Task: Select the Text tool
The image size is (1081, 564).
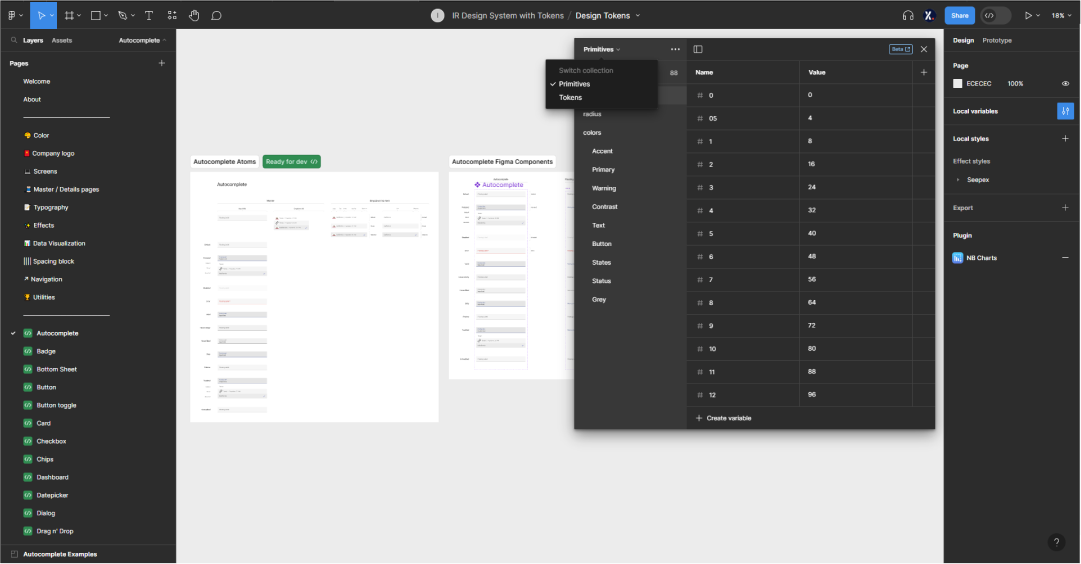Action: (149, 16)
